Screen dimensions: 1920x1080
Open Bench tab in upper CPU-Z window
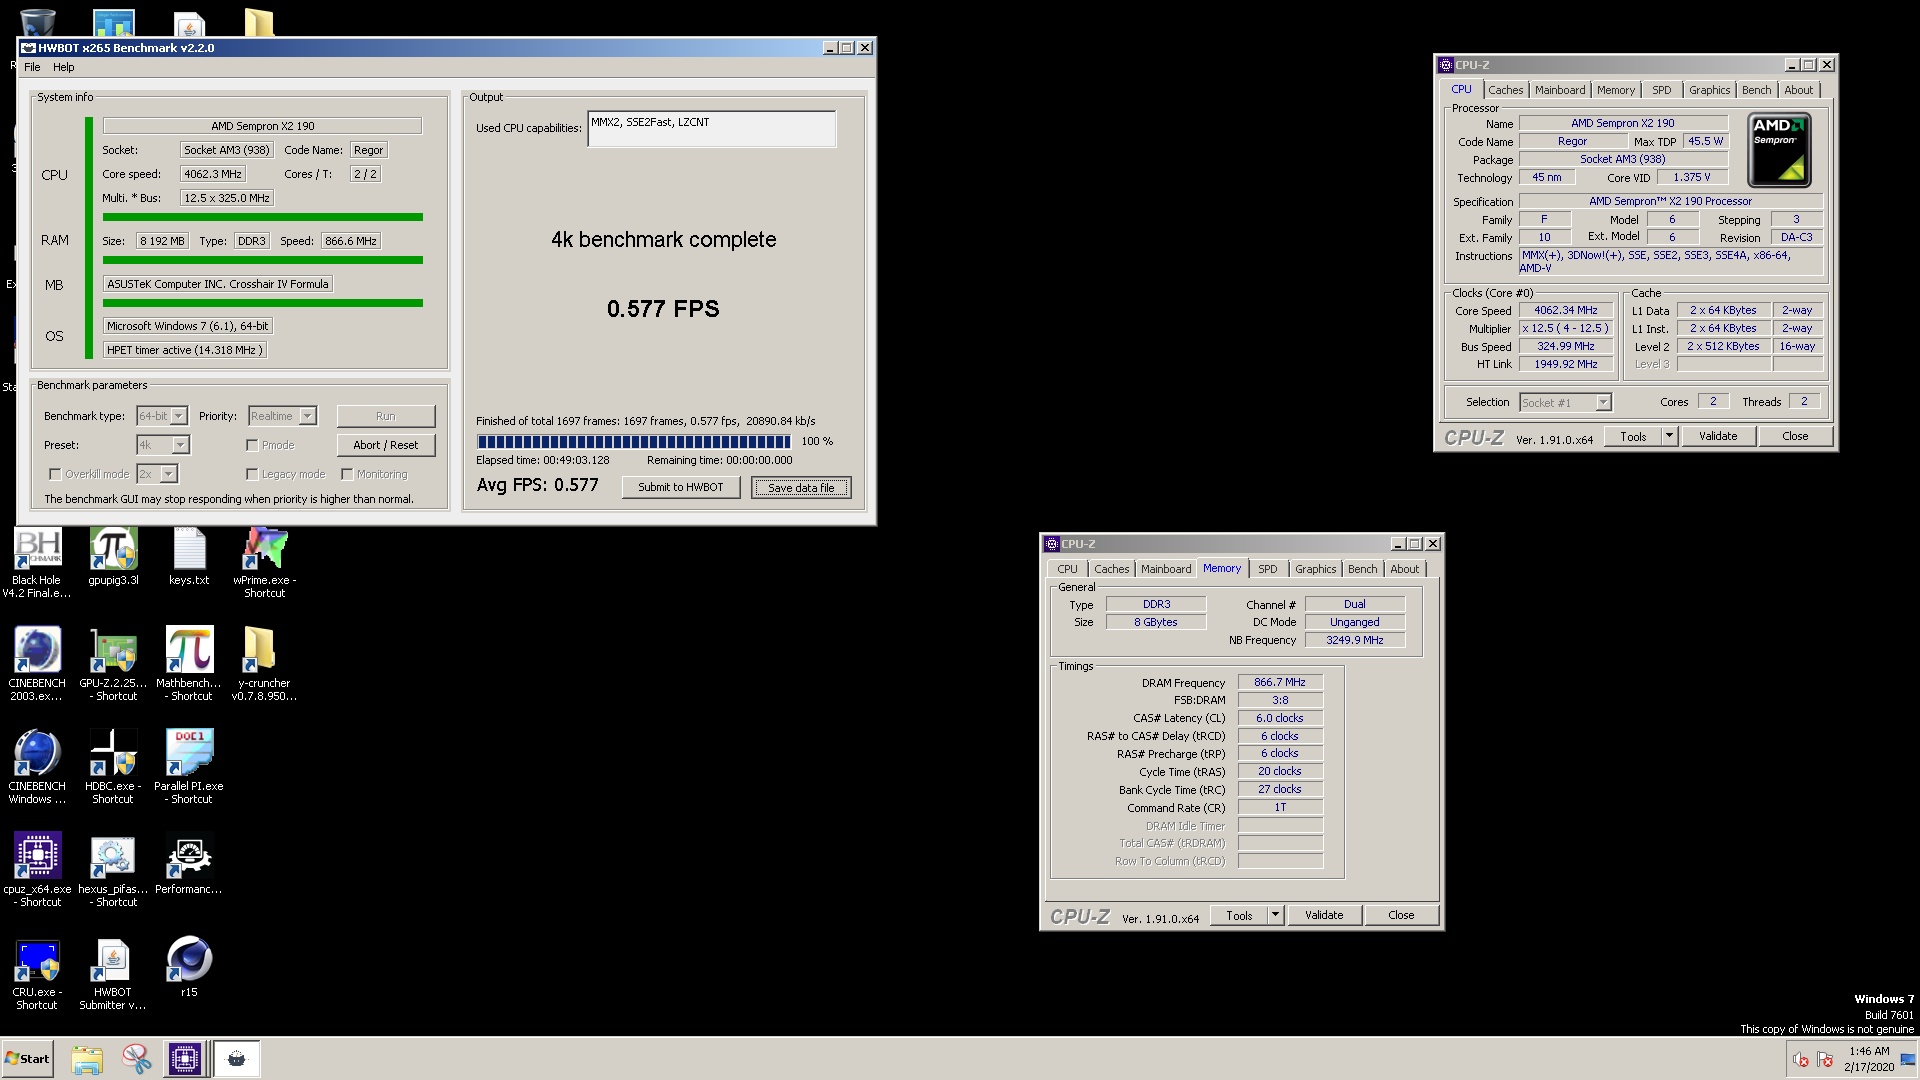tap(1756, 90)
